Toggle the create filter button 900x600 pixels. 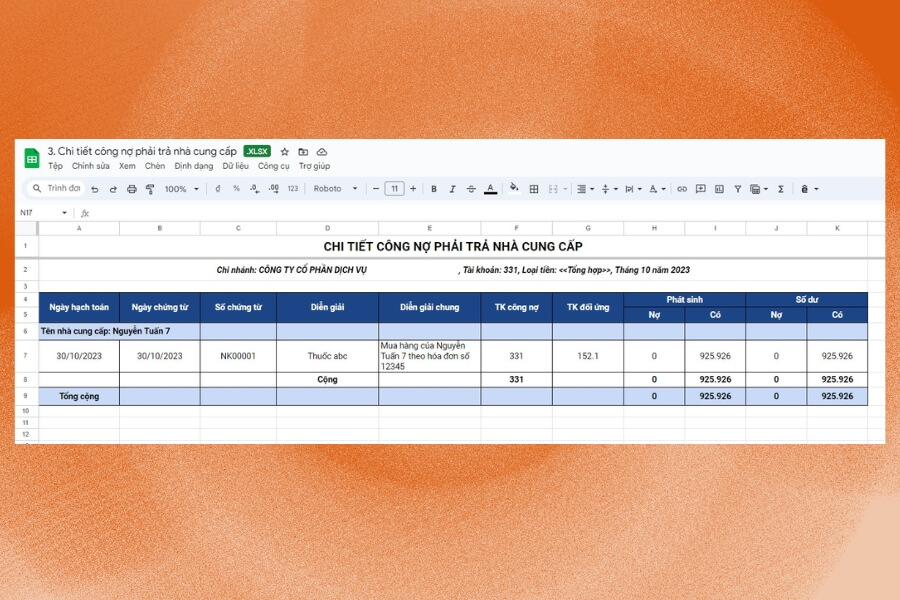click(738, 189)
